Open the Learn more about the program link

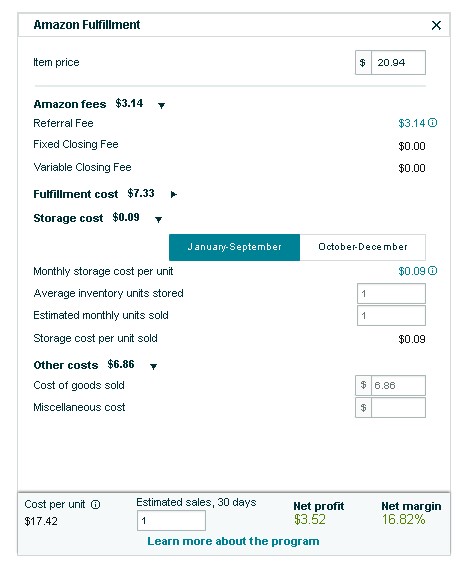click(233, 541)
